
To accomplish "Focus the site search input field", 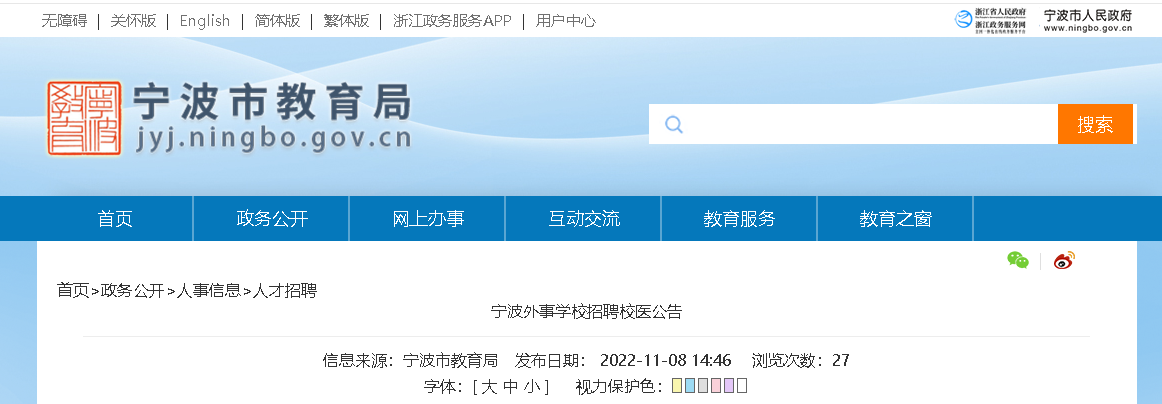I will click(853, 124).
